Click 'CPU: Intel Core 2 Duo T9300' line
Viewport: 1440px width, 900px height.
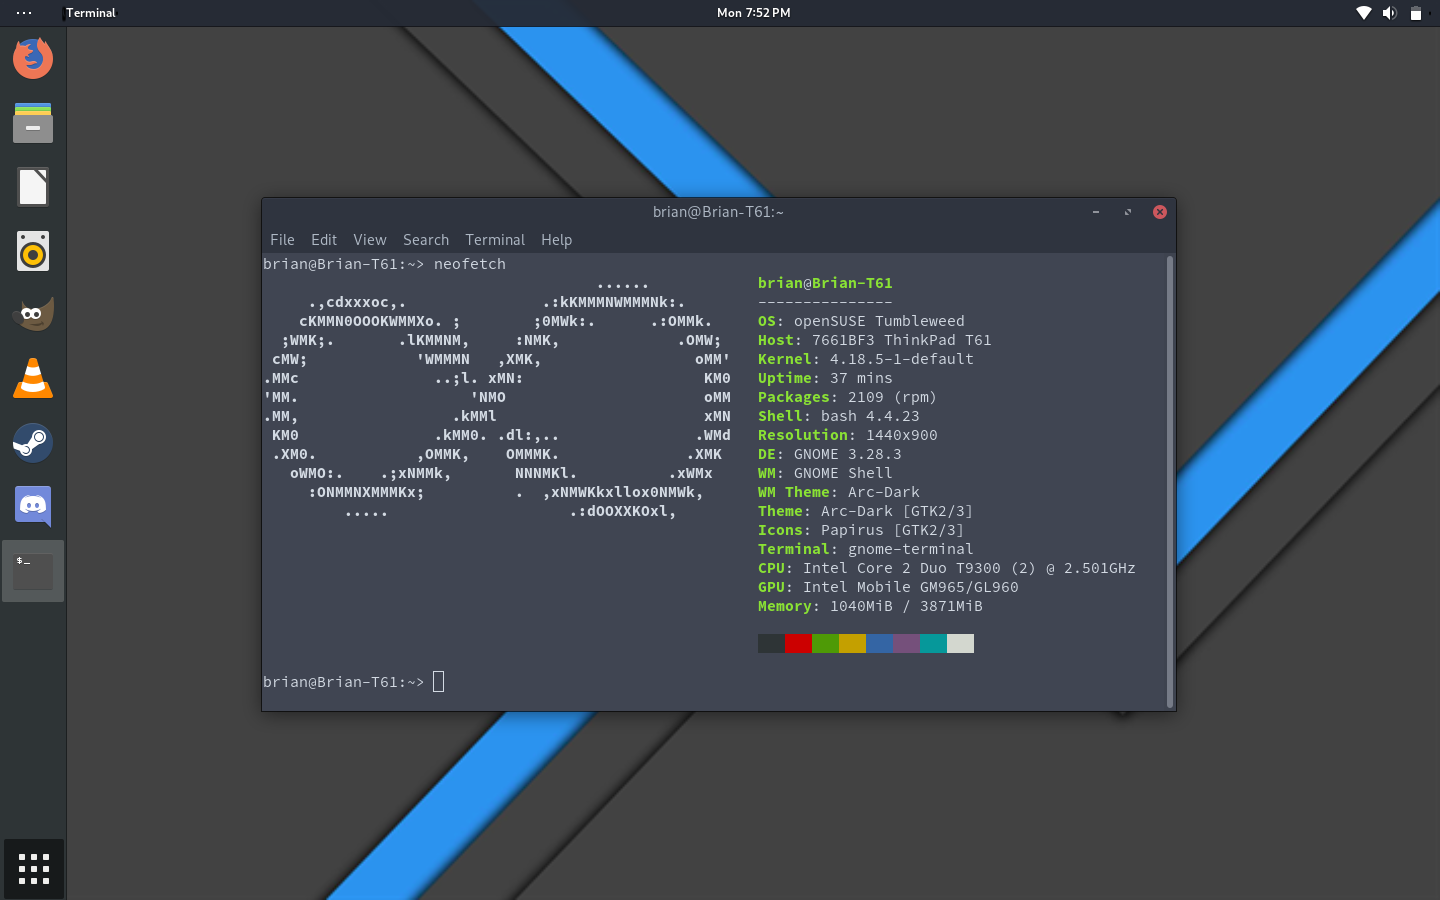947,568
